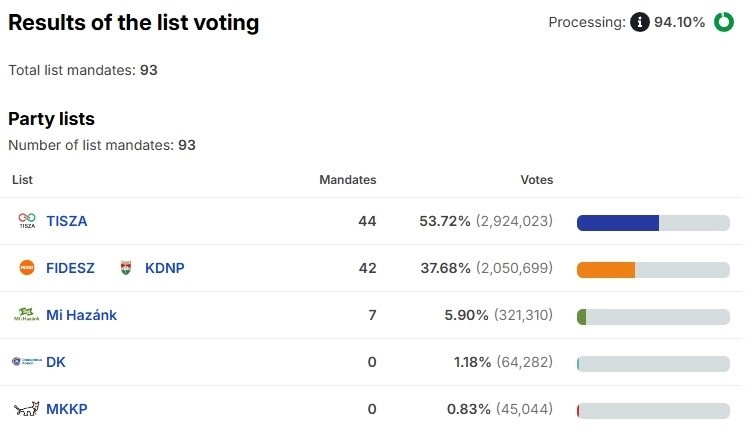Open the MKKP party list link
745x435 pixels.
pos(66,409)
